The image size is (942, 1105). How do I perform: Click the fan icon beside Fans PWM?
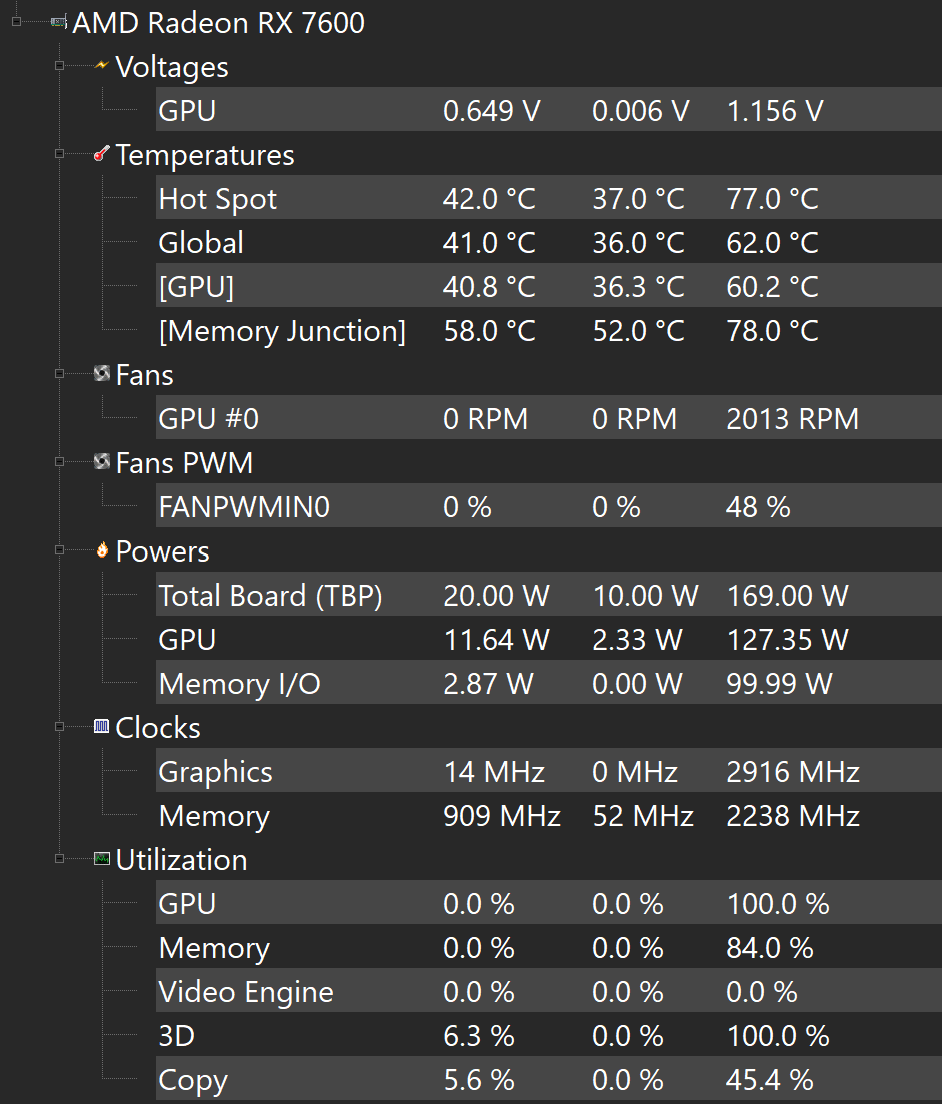pyautogui.click(x=101, y=463)
